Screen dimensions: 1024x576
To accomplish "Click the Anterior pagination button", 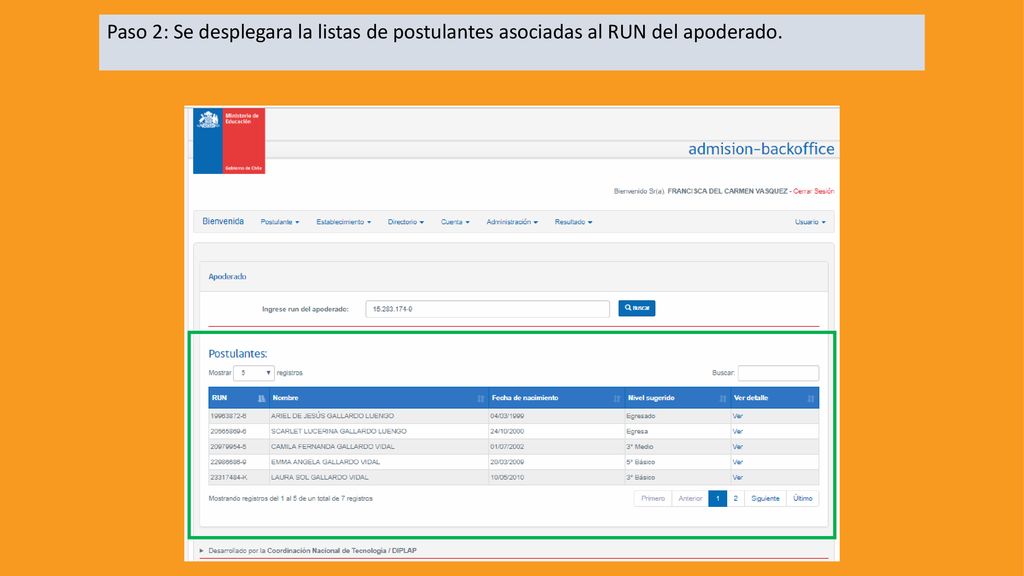I will click(690, 498).
